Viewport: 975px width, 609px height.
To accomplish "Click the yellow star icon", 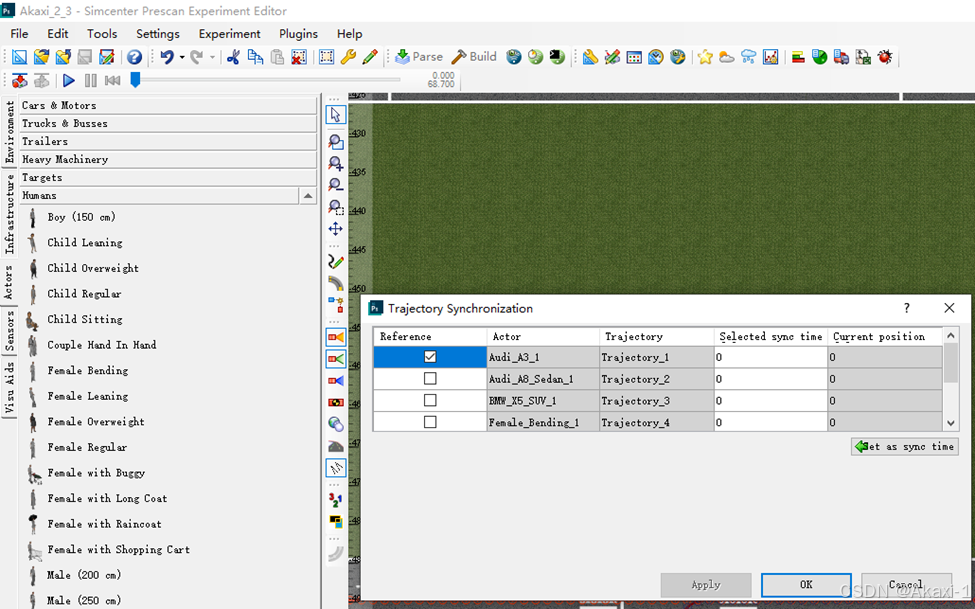I will click(705, 57).
